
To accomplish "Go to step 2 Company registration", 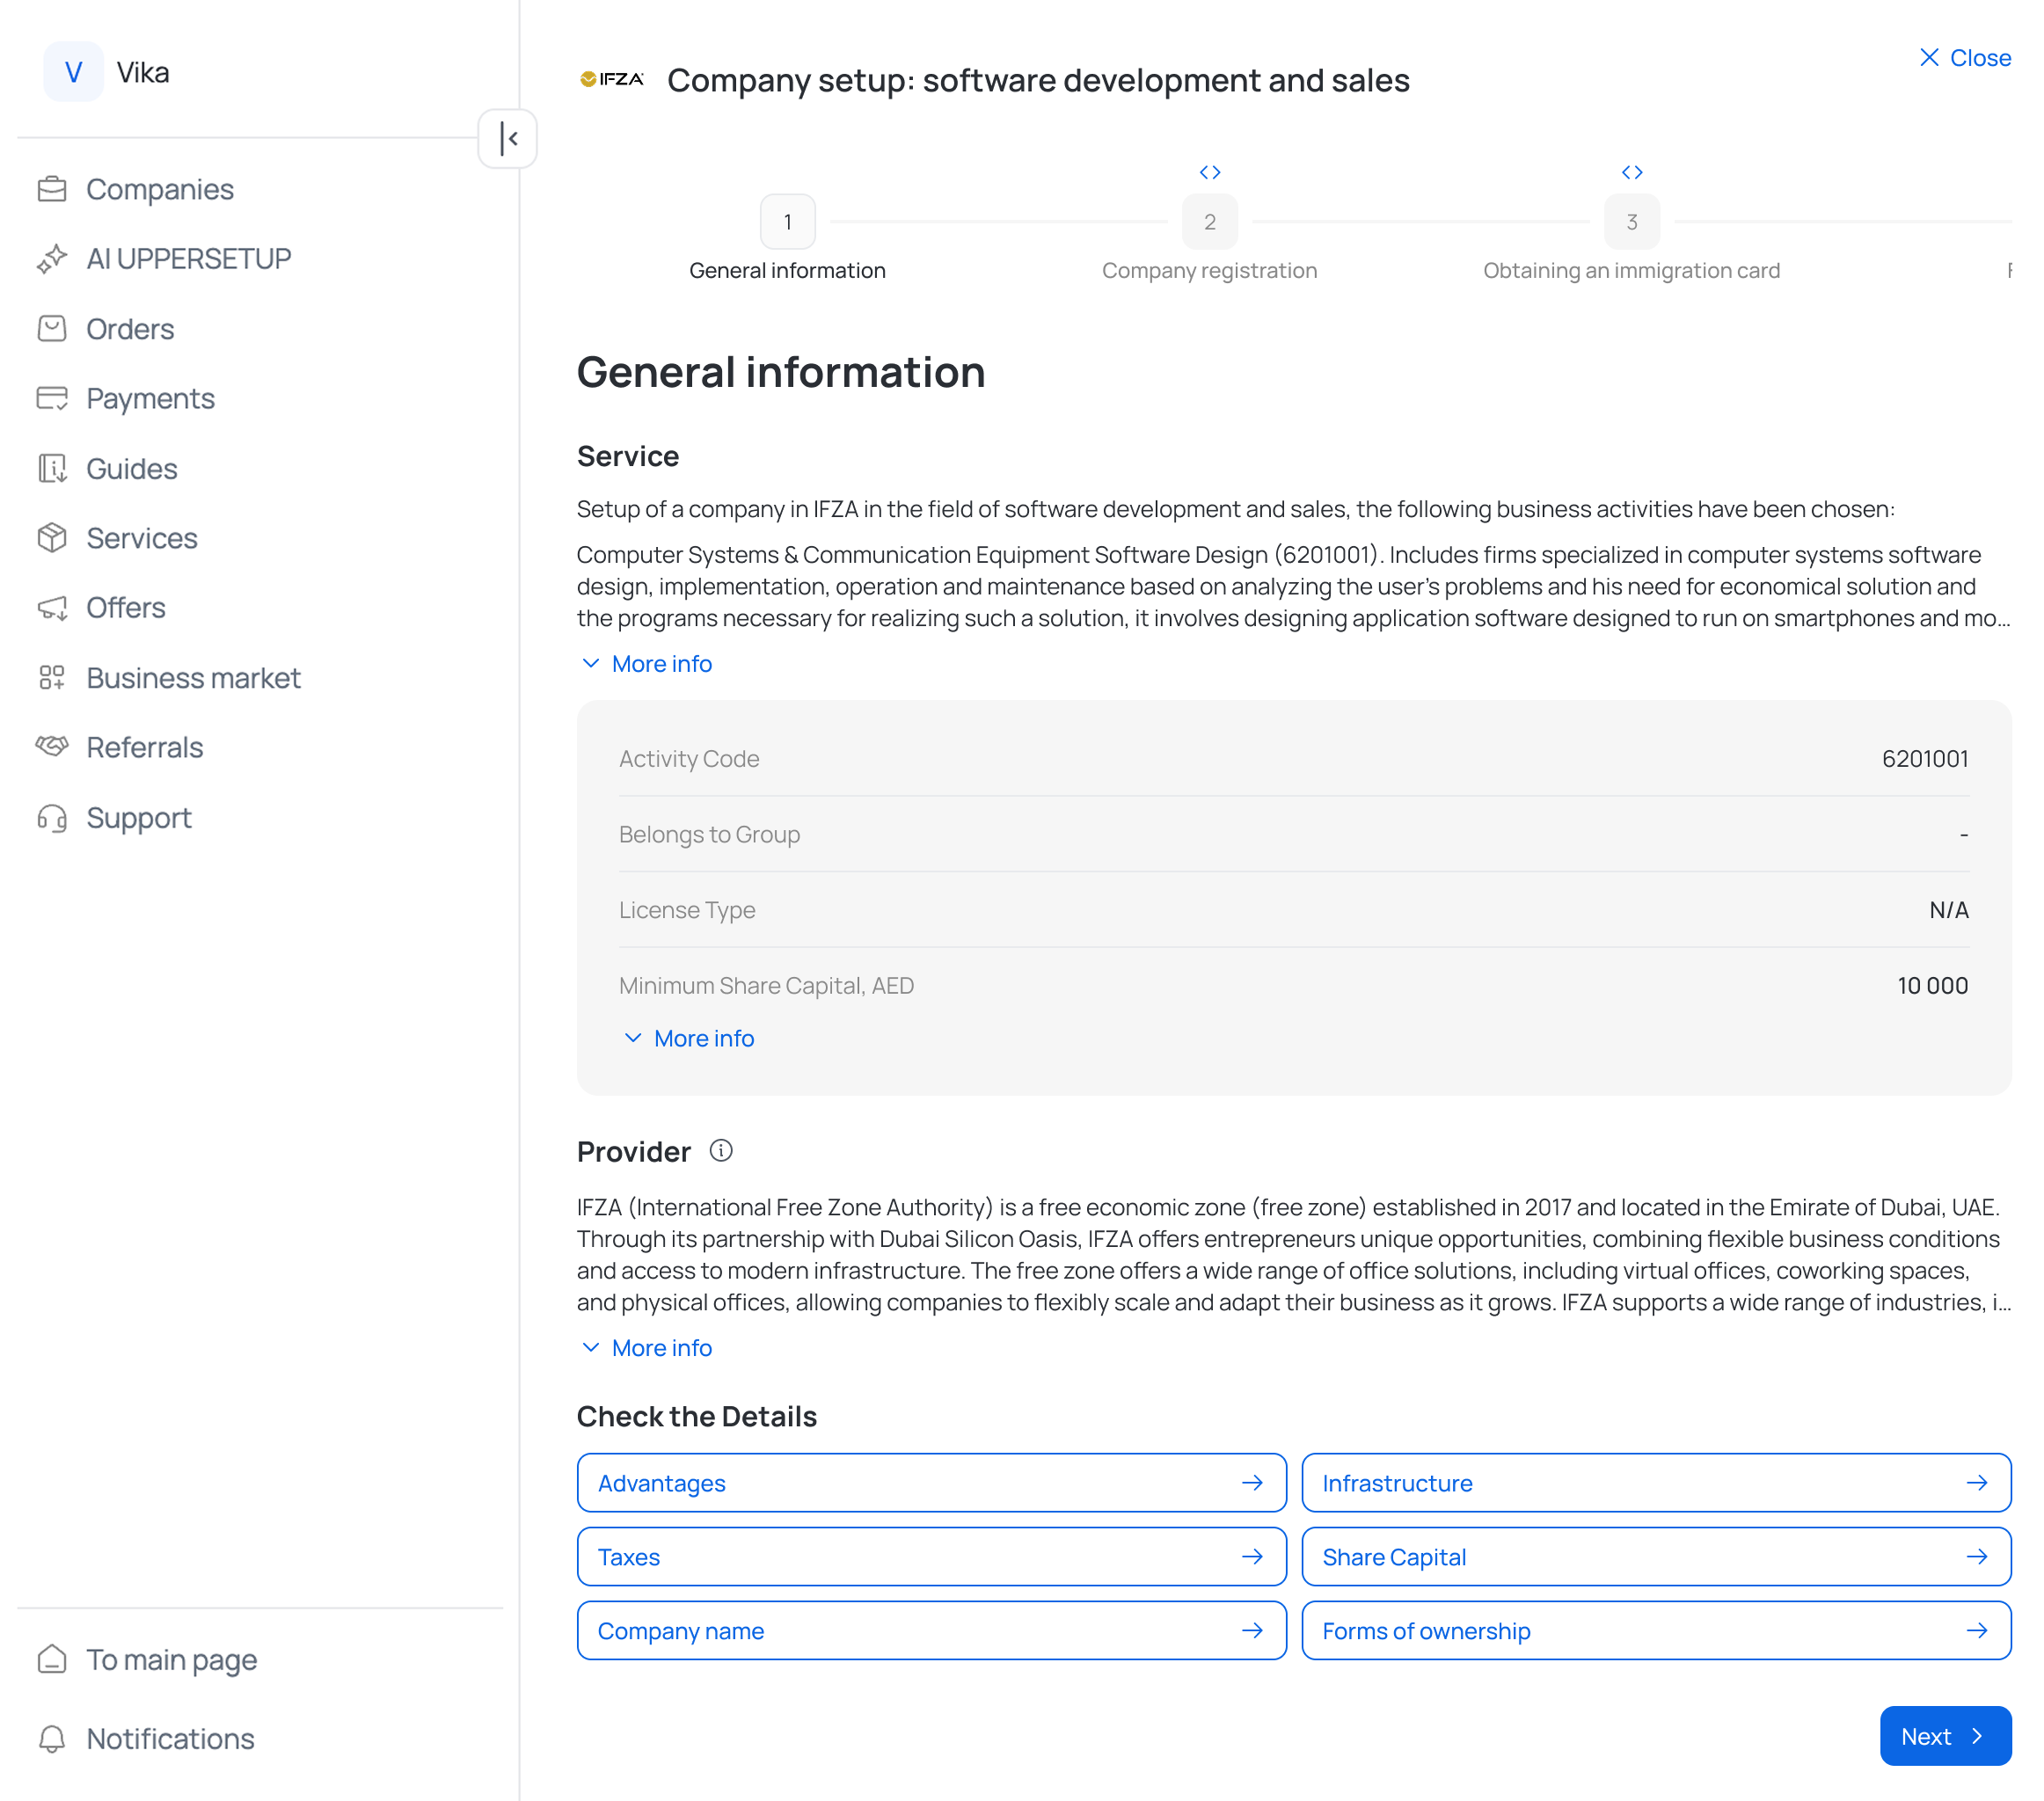I will coord(1209,222).
